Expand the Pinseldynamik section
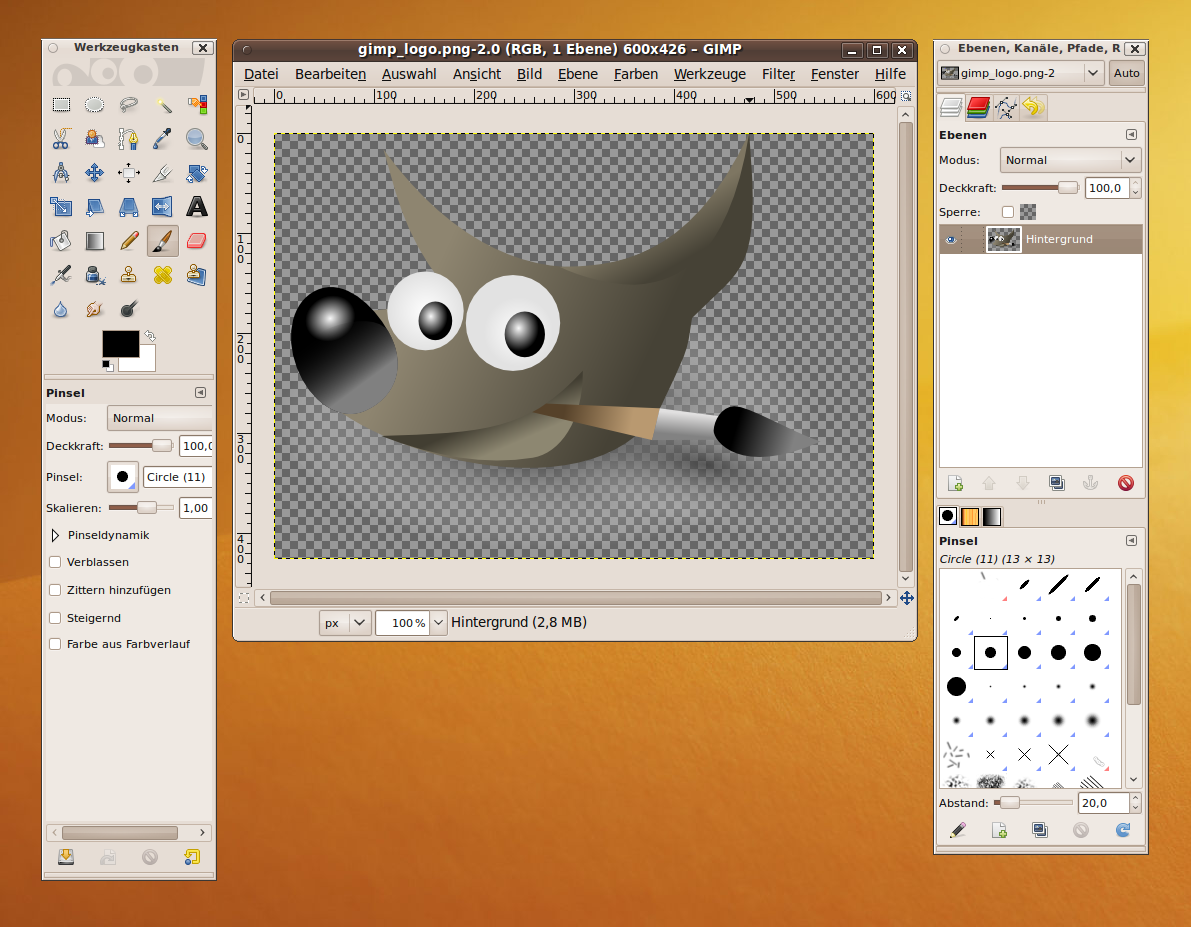The image size is (1191, 927). [55, 535]
